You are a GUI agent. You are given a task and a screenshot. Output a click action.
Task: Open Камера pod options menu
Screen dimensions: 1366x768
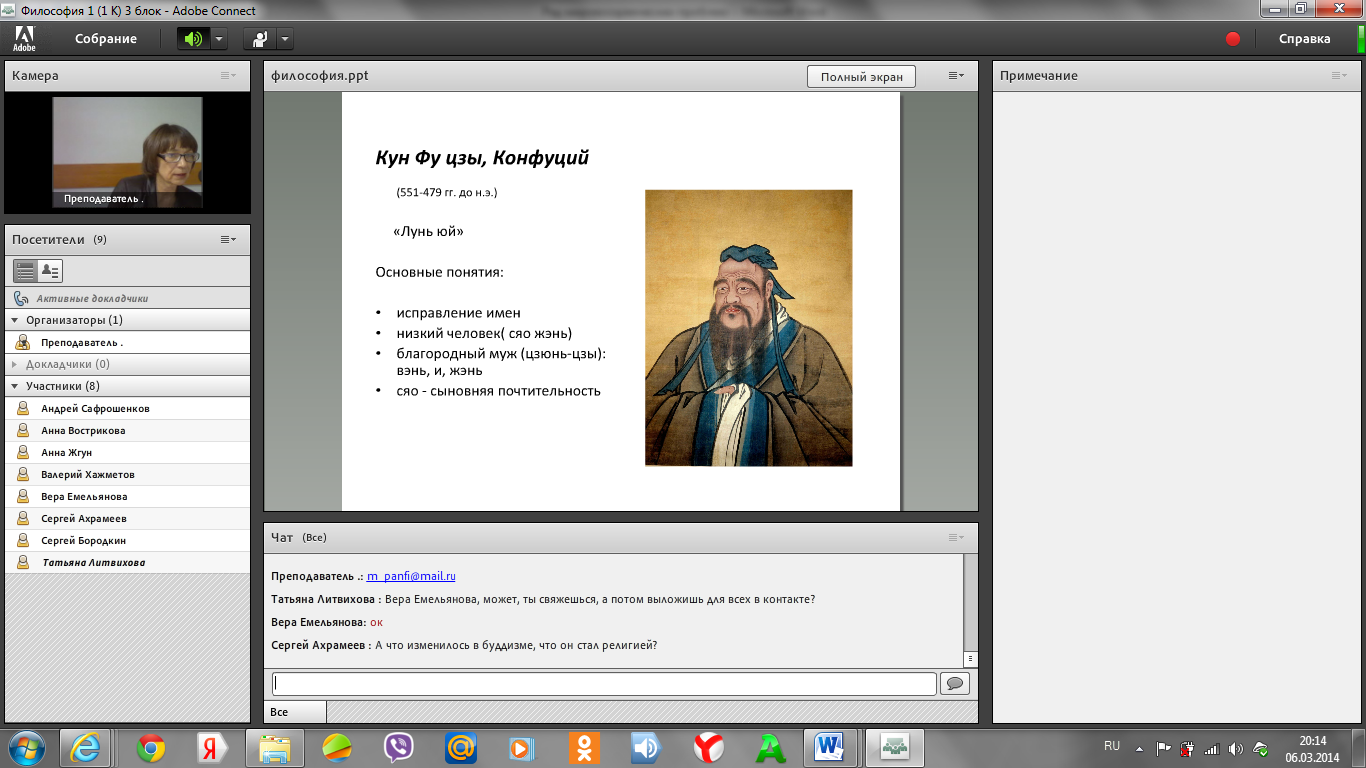tap(229, 75)
